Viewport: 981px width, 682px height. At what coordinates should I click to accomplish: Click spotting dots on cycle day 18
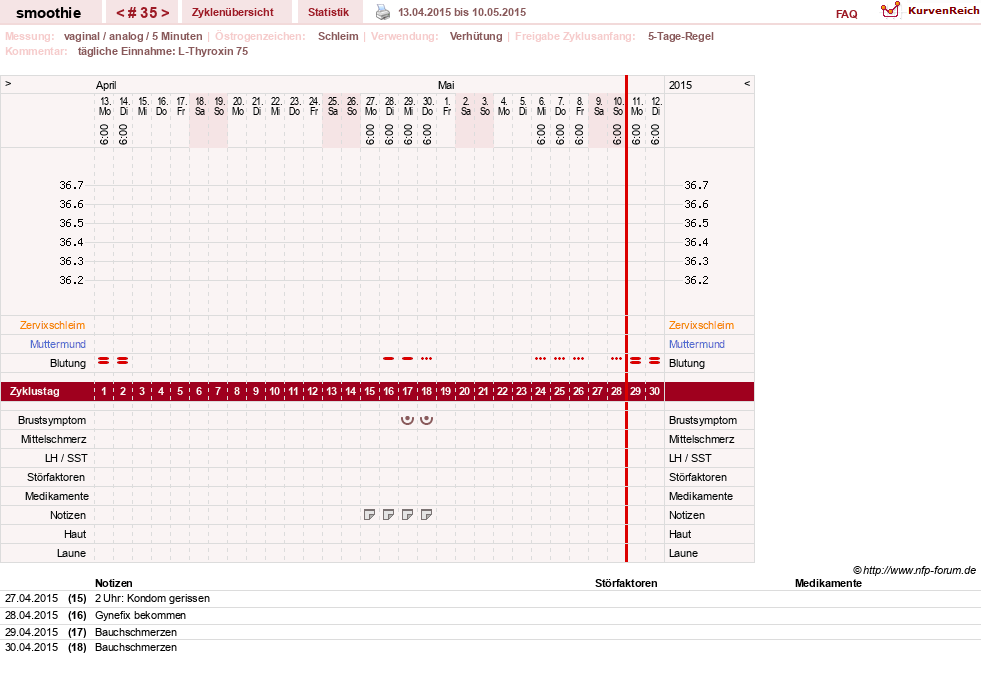point(427,359)
